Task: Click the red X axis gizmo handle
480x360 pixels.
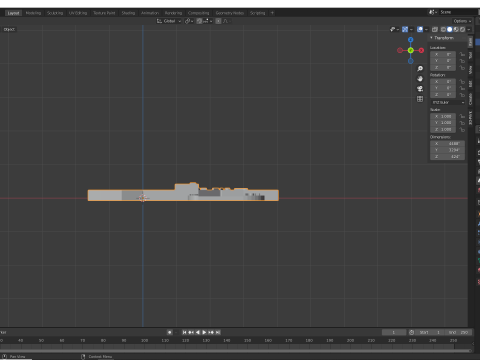Action: point(421,50)
